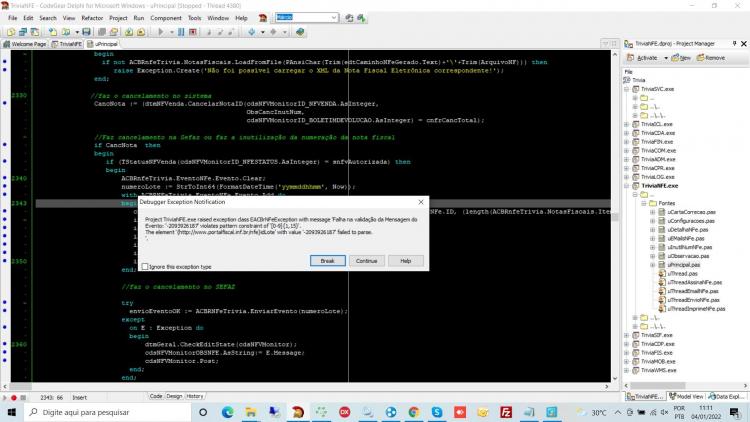
Task: Open the Open-file dropdown arrow
Action: pos(77,33)
